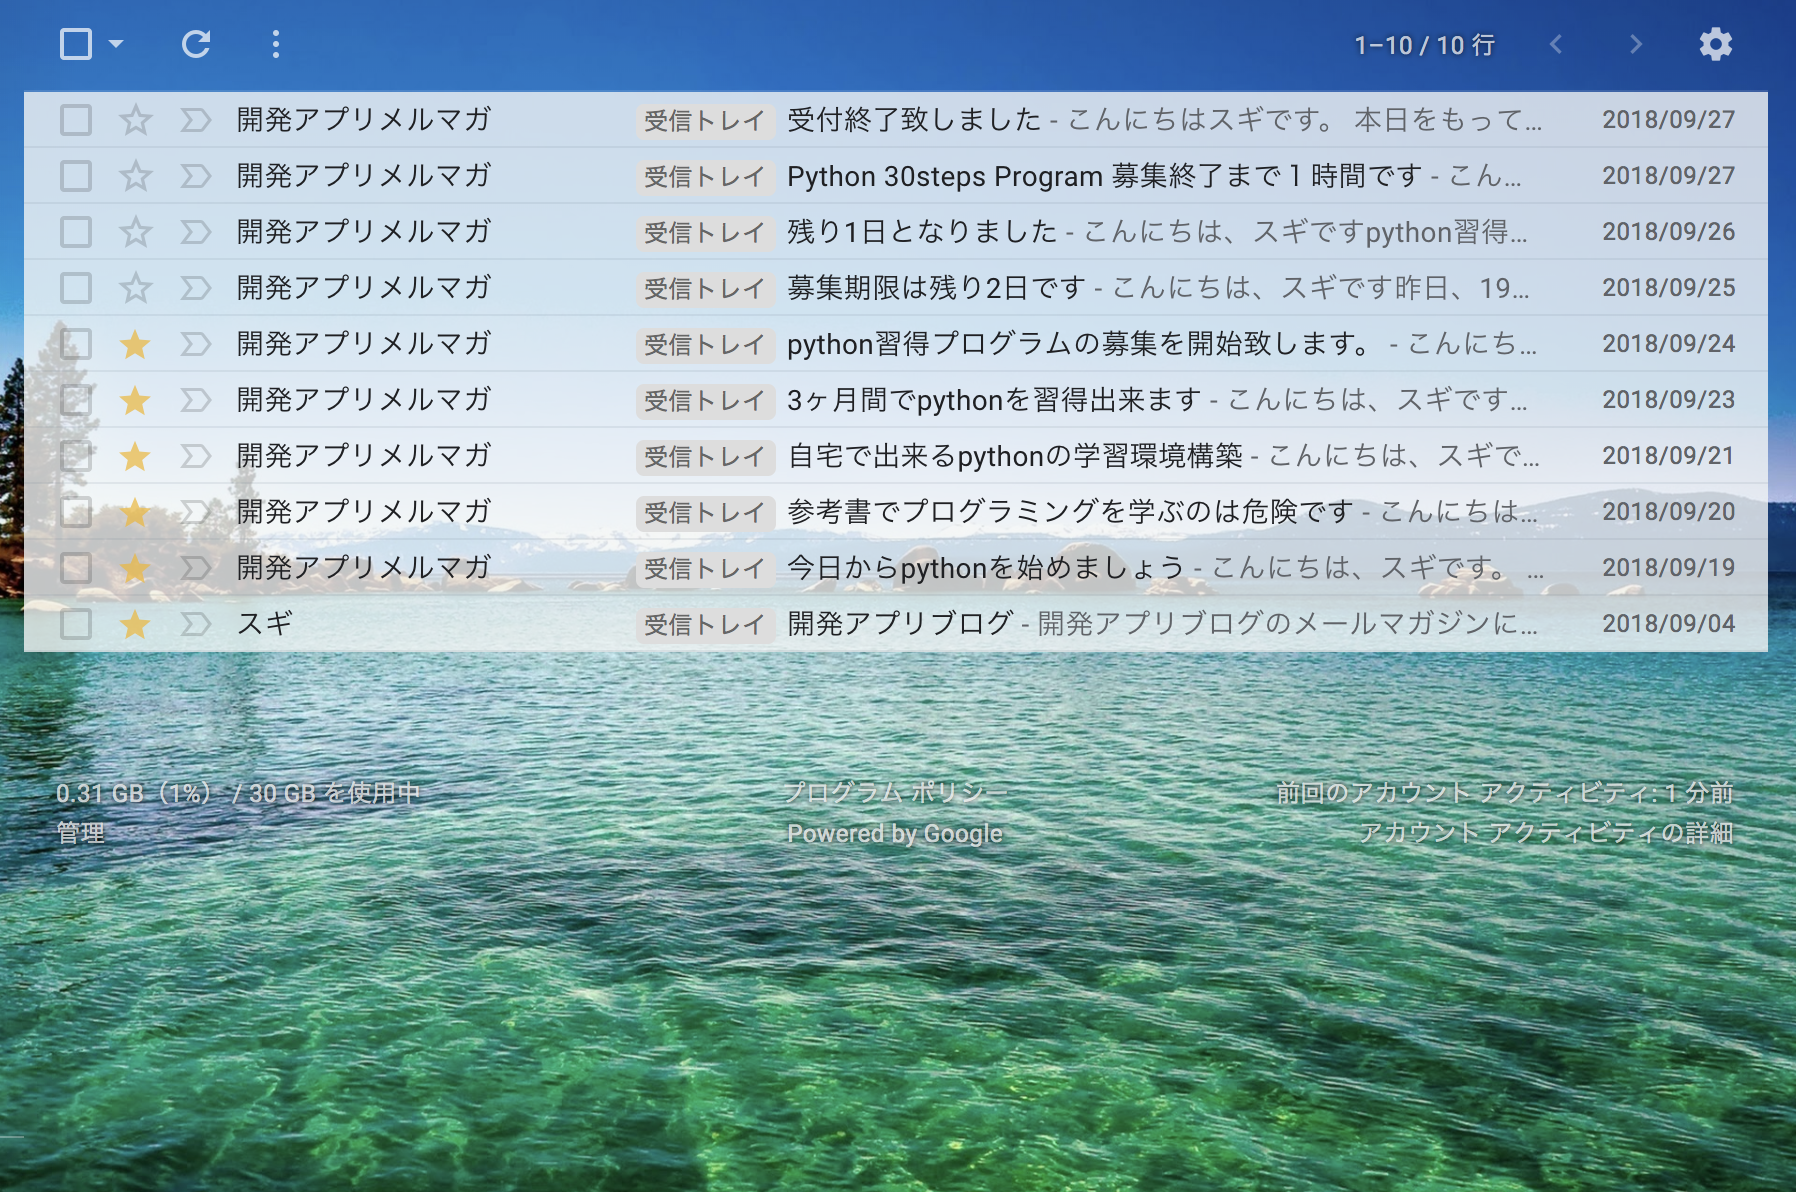Select the 2018/09/19 email checkbox
Viewport: 1796px width, 1192px height.
(76, 568)
